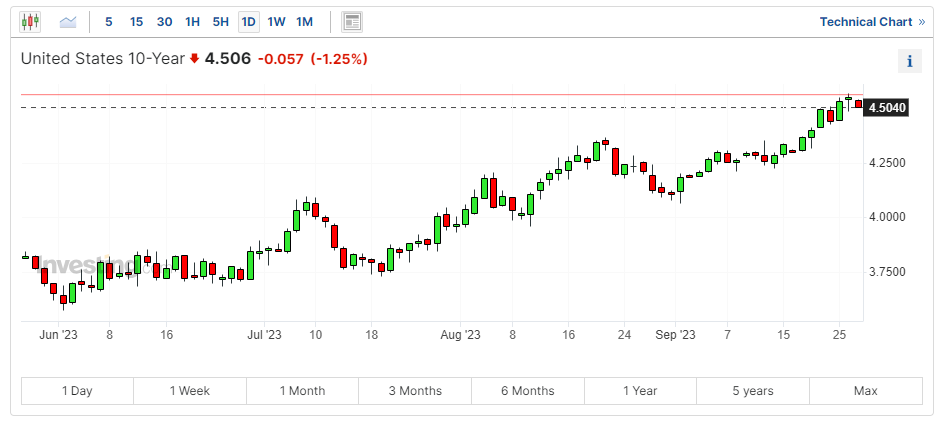Show the 1 Day range
This screenshot has height=429, width=952.
coord(77,391)
